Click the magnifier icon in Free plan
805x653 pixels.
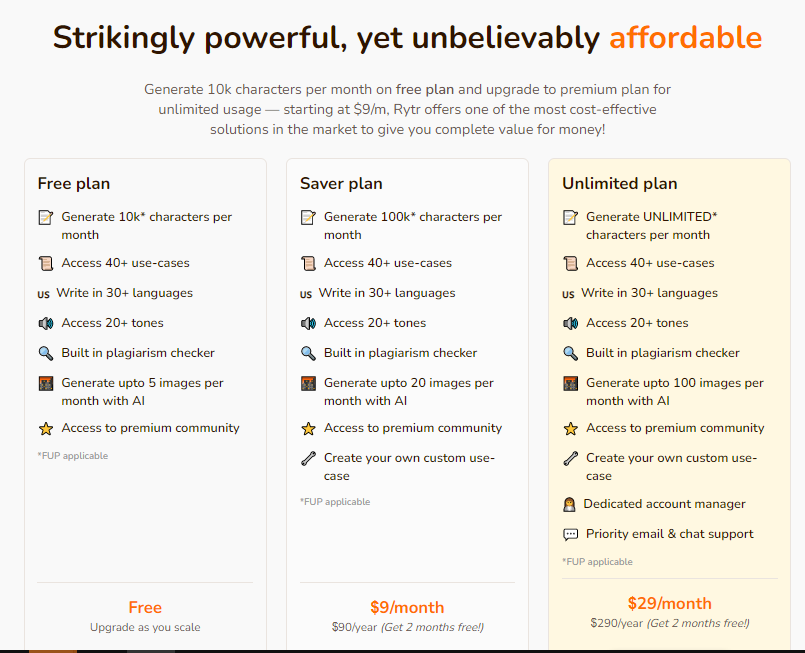(x=45, y=353)
